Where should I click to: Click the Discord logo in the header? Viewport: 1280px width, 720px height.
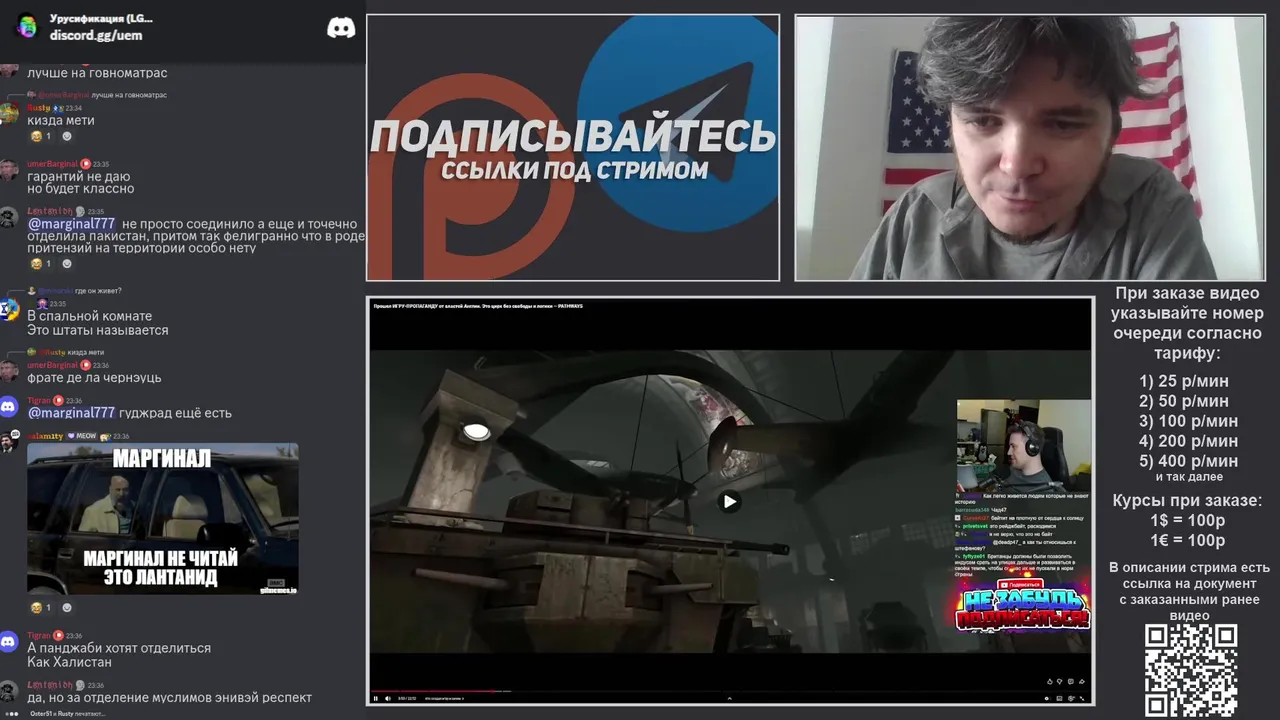click(341, 28)
